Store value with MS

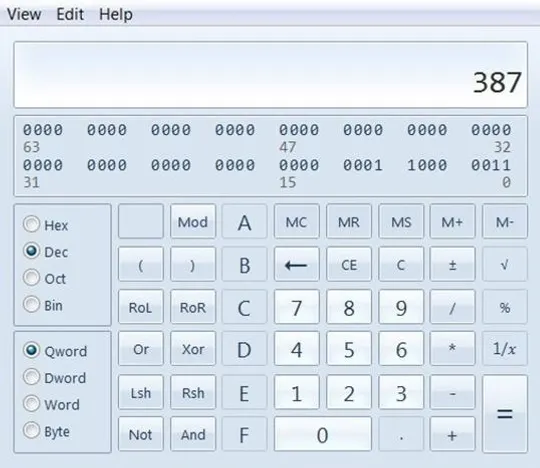pos(401,221)
